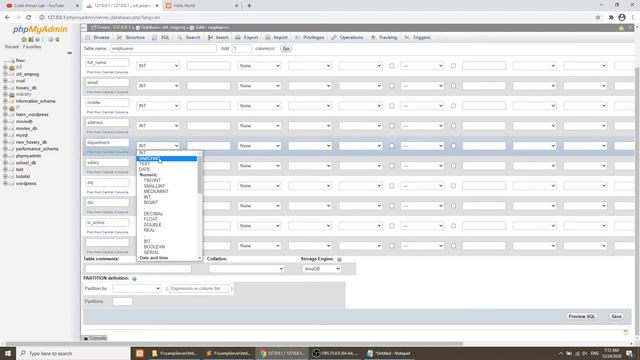The height and width of the screenshot is (360, 640).
Task: Click the Table name input field
Action: (163, 49)
